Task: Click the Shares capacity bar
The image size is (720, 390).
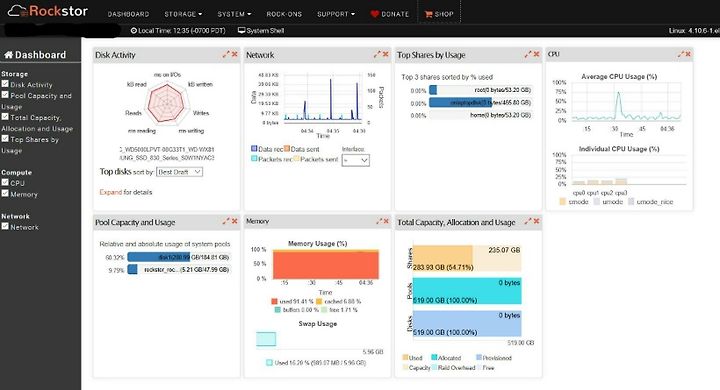Action: [x=467, y=258]
